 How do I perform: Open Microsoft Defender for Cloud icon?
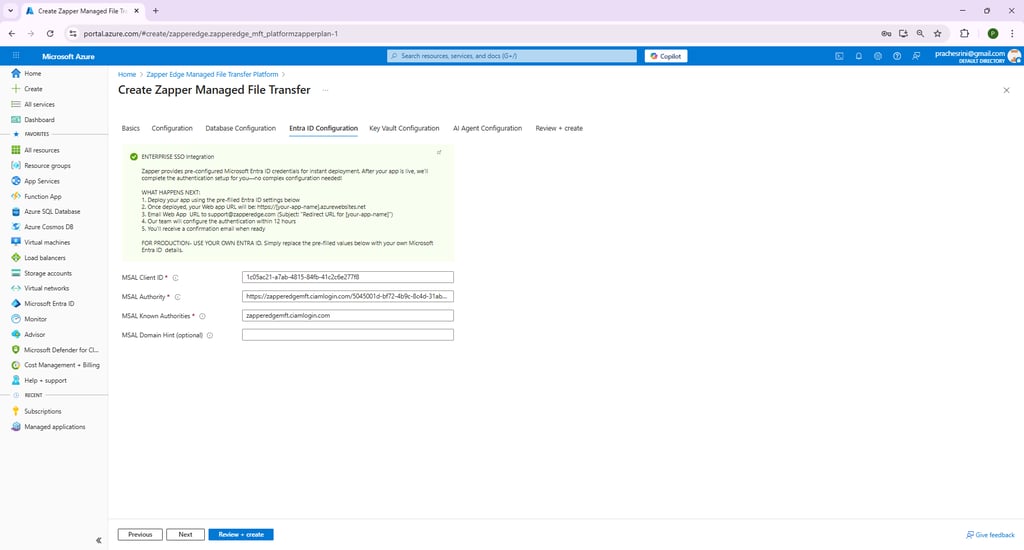16,350
